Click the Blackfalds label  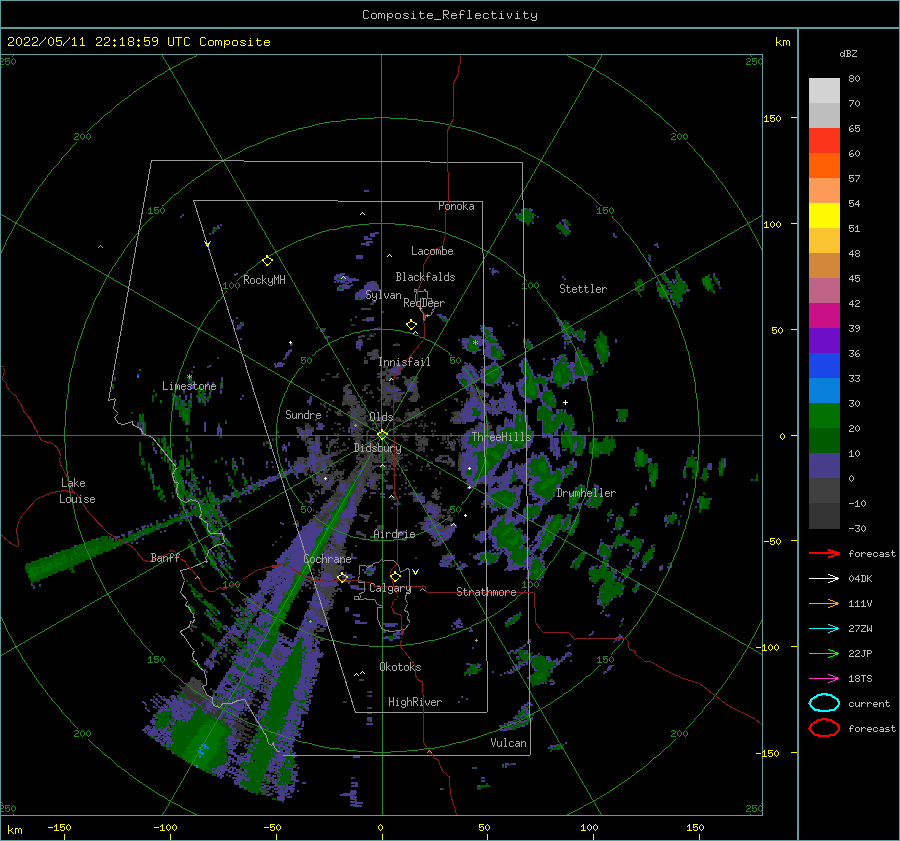point(425,277)
